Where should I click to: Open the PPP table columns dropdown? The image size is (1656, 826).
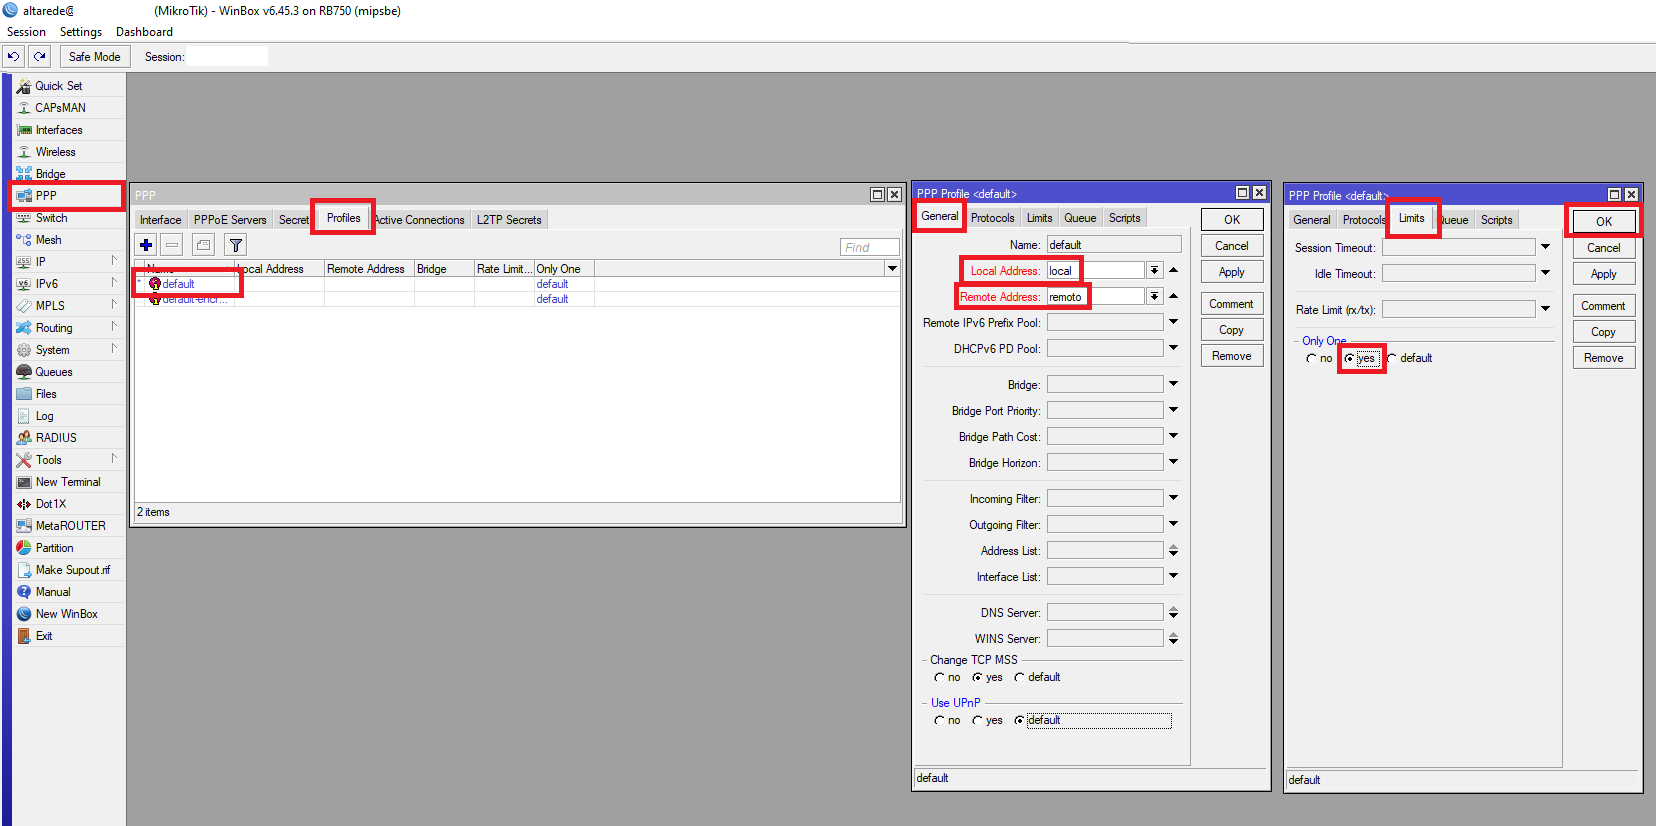pos(892,269)
